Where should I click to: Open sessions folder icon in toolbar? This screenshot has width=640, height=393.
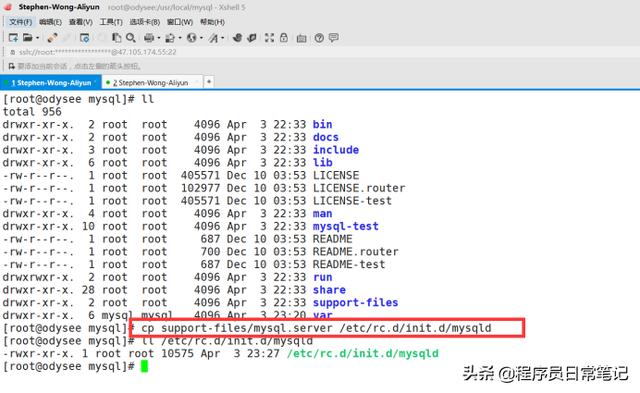pyautogui.click(x=28, y=38)
